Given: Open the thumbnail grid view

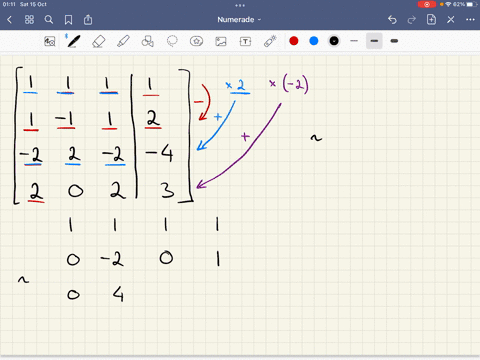Looking at the screenshot, I should [29, 20].
